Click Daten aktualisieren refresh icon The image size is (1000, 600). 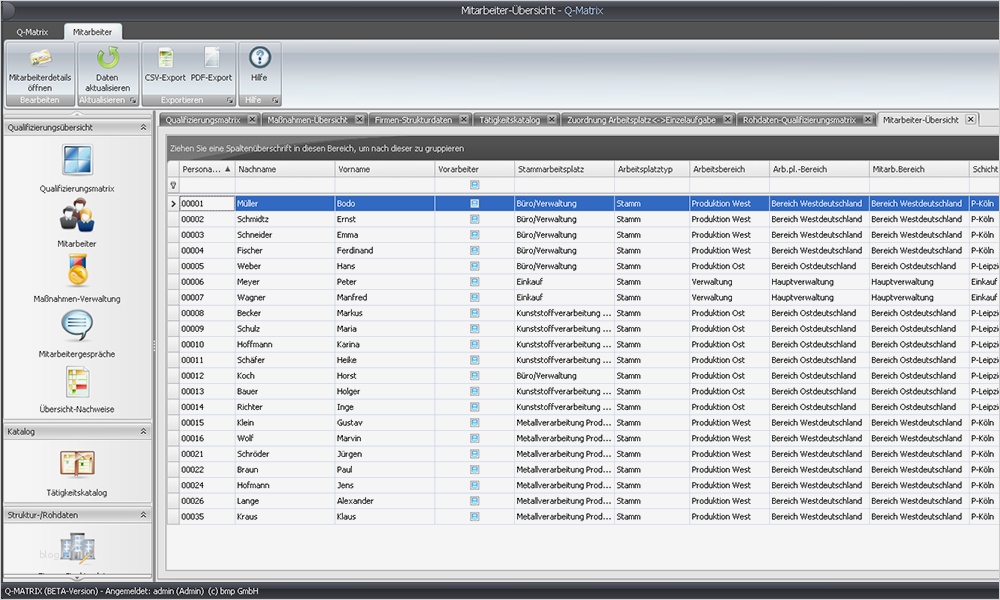click(107, 59)
